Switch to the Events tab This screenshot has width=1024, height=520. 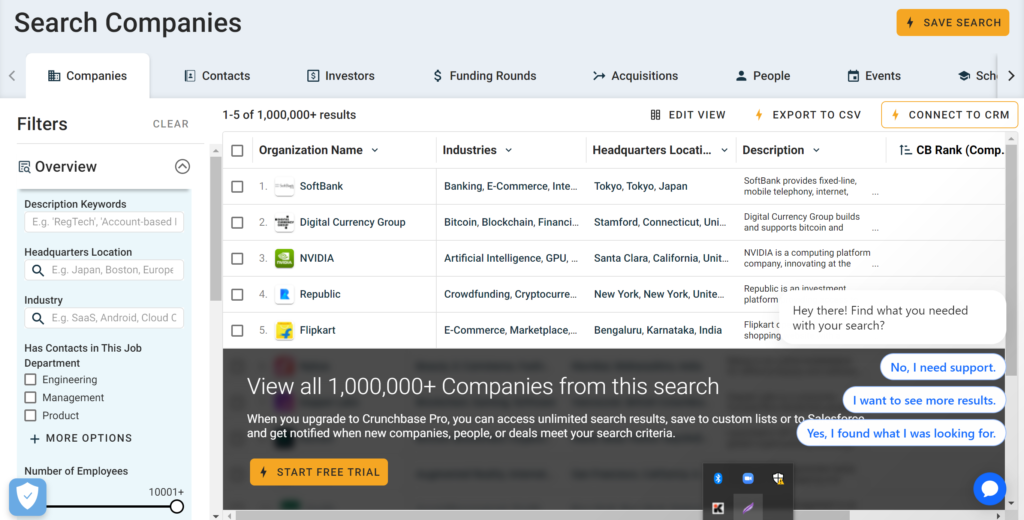pyautogui.click(x=874, y=76)
